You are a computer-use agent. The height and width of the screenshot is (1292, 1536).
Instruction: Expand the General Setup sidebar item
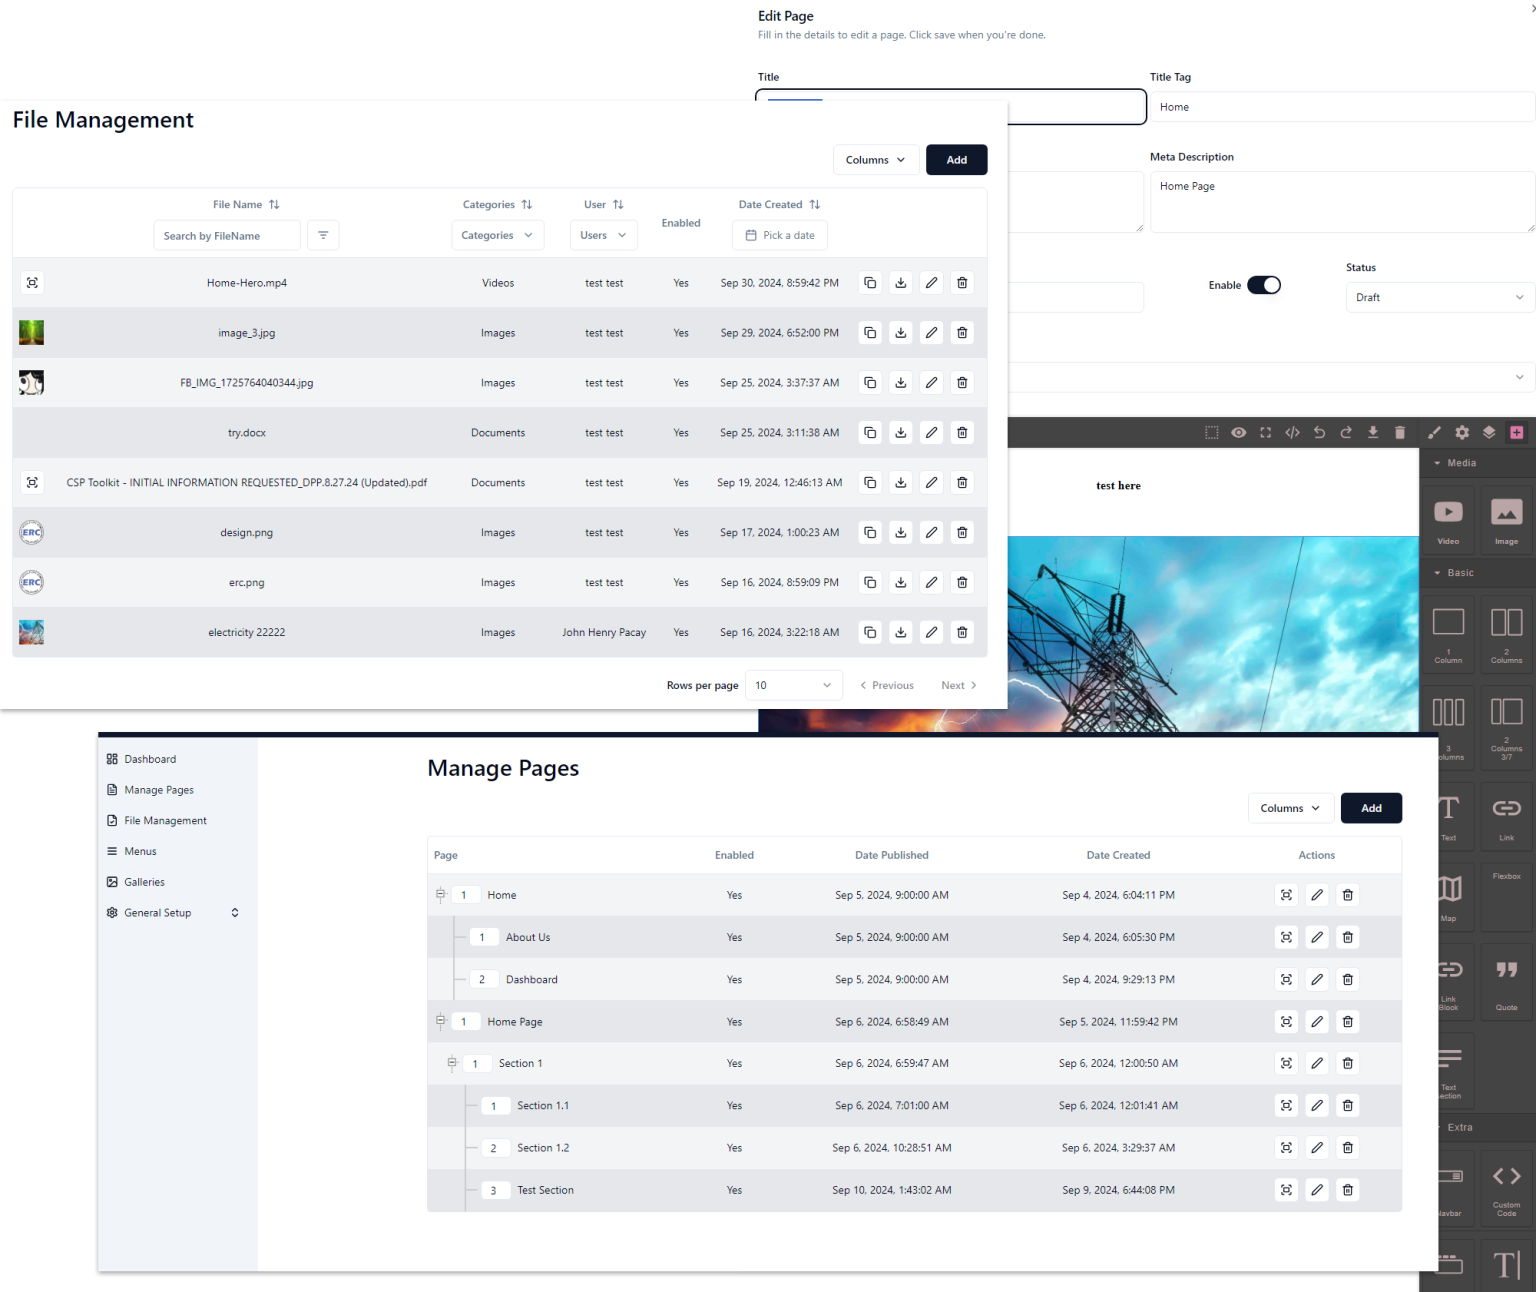click(x=234, y=912)
